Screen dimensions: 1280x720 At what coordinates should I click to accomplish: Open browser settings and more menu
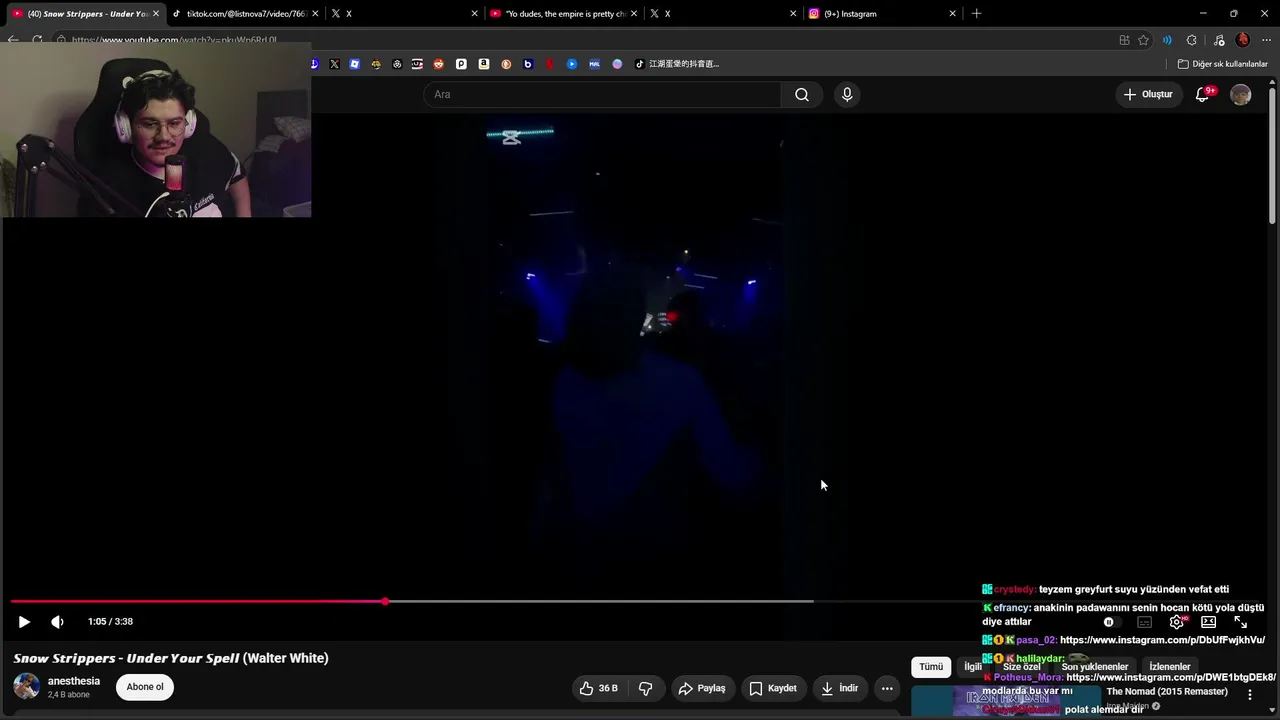click(x=1267, y=40)
